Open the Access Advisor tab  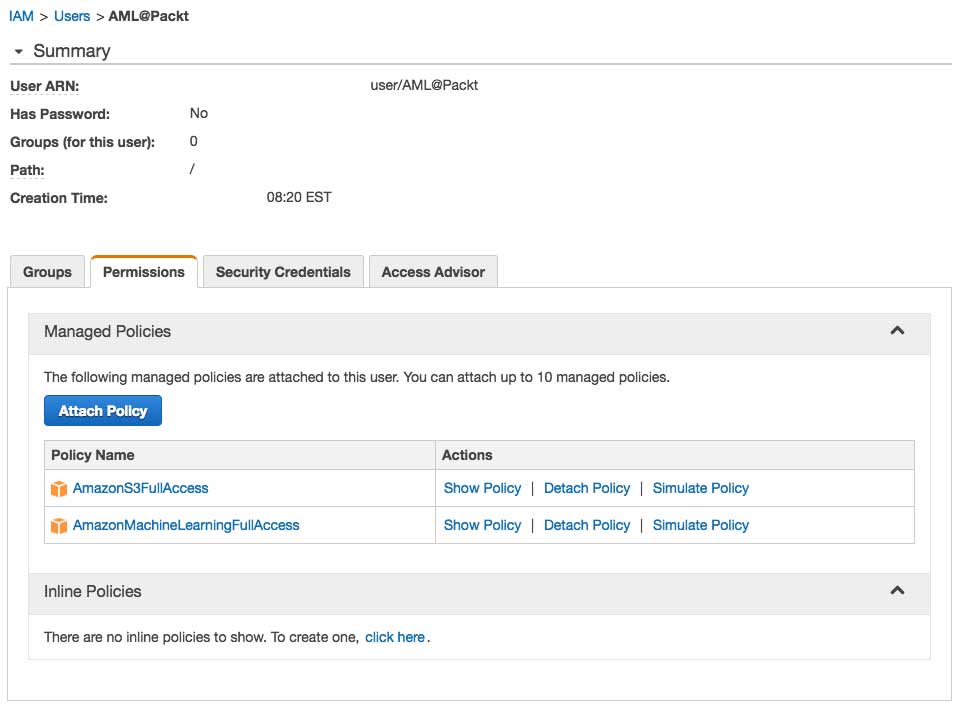click(433, 272)
